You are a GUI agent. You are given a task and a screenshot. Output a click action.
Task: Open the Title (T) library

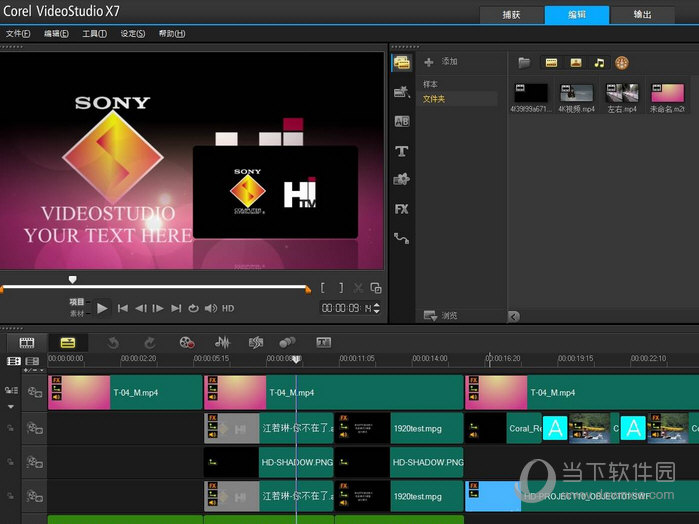(x=402, y=151)
